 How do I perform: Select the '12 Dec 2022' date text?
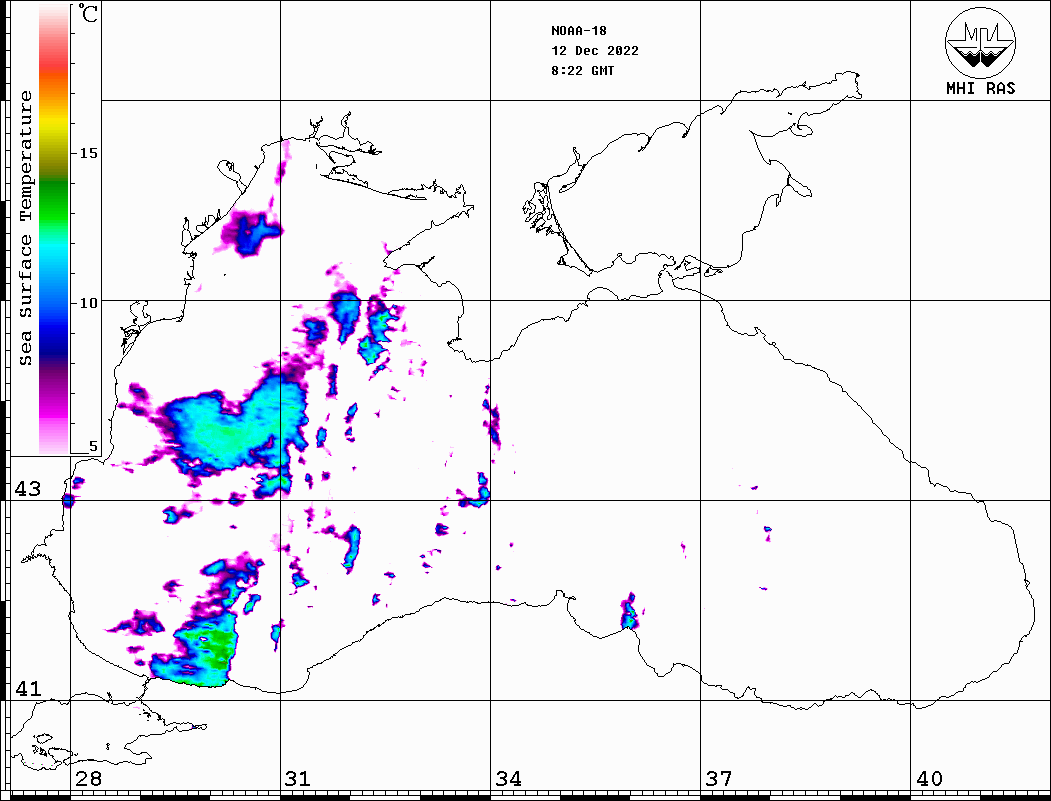click(x=595, y=51)
